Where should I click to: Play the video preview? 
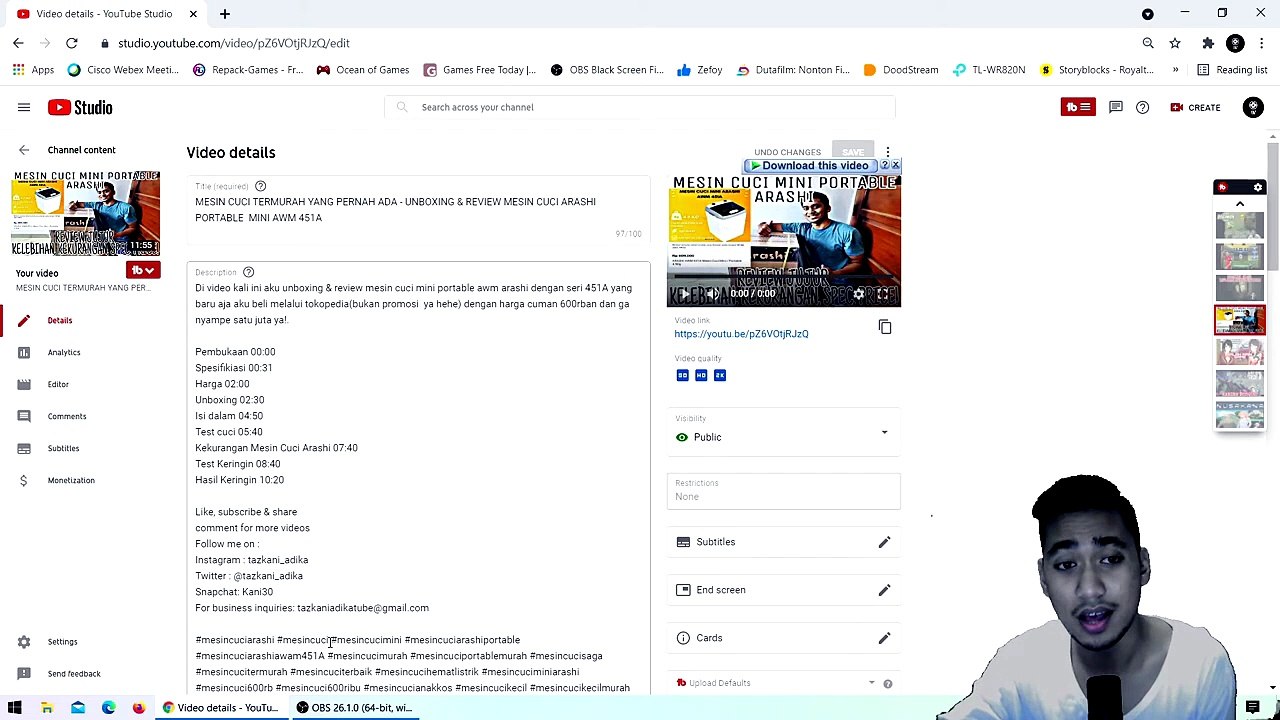point(685,294)
